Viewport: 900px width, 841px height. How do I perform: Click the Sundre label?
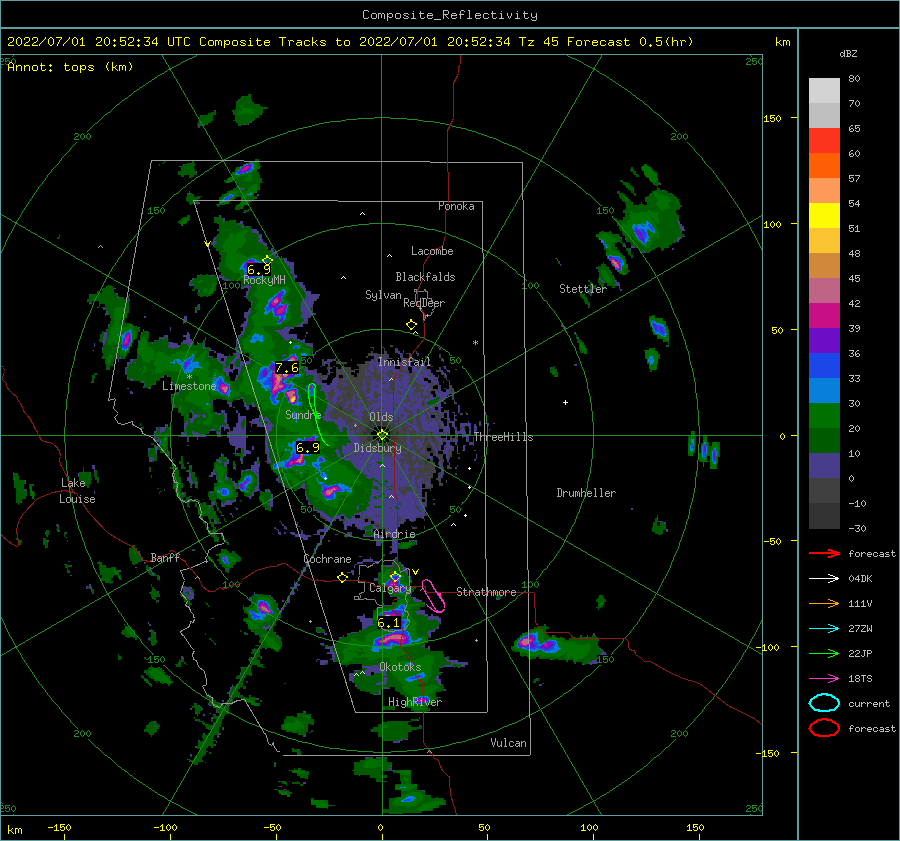[303, 414]
